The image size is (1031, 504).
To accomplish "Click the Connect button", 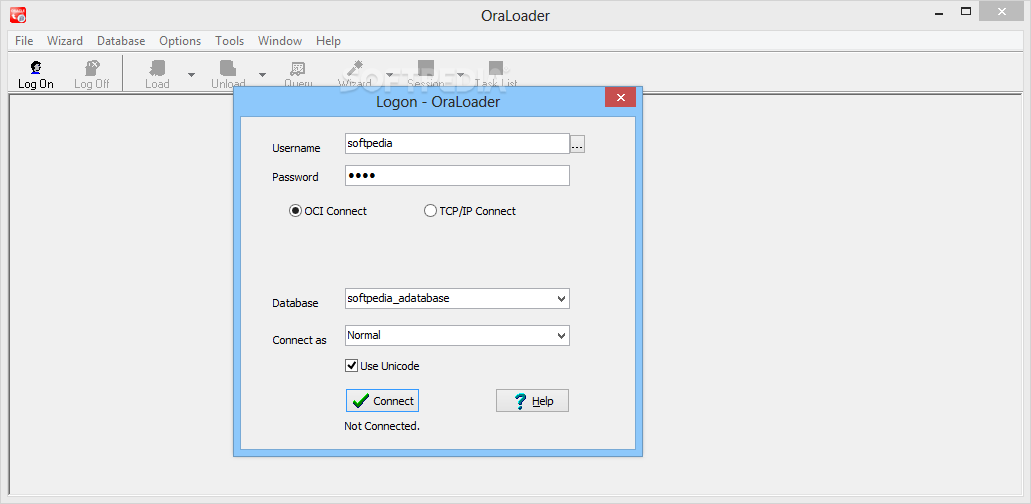I will coord(382,401).
